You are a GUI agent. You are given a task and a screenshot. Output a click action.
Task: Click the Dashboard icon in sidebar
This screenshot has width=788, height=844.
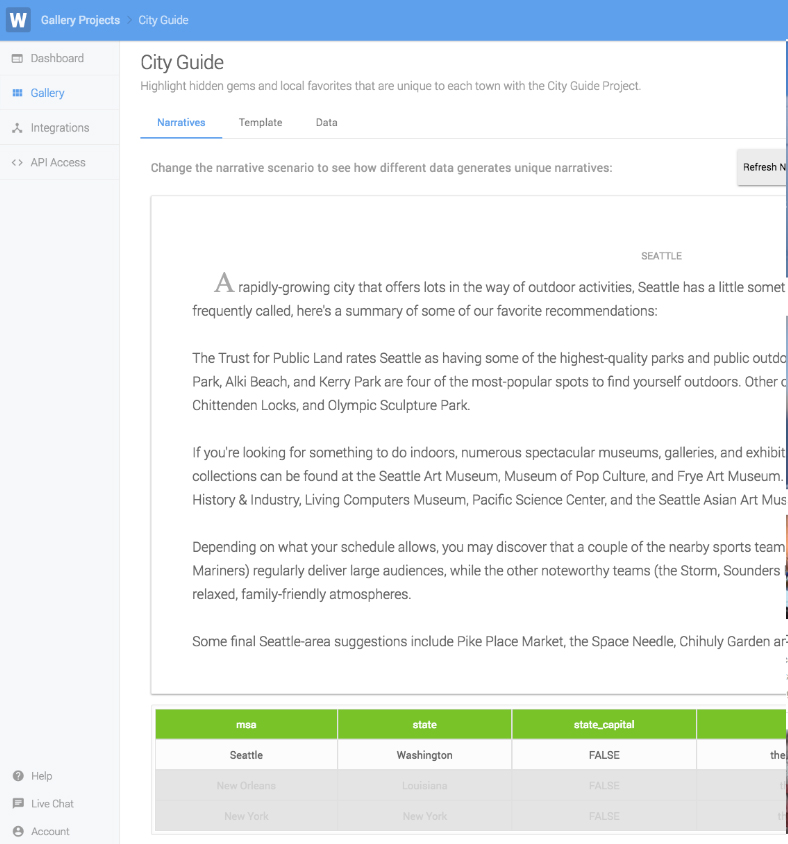click(x=17, y=59)
